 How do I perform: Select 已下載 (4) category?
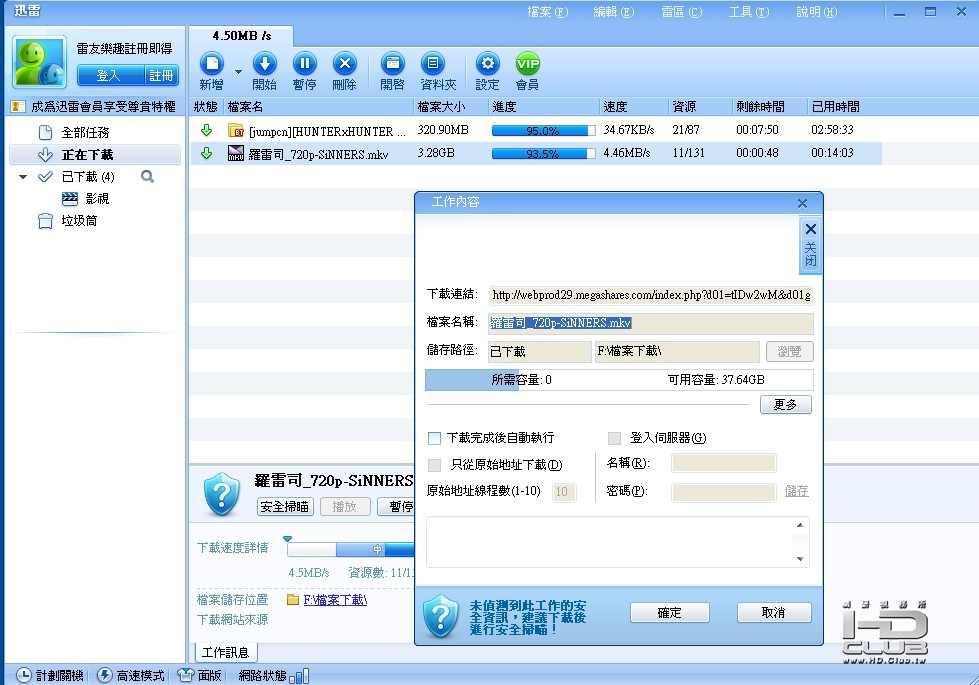(88, 177)
